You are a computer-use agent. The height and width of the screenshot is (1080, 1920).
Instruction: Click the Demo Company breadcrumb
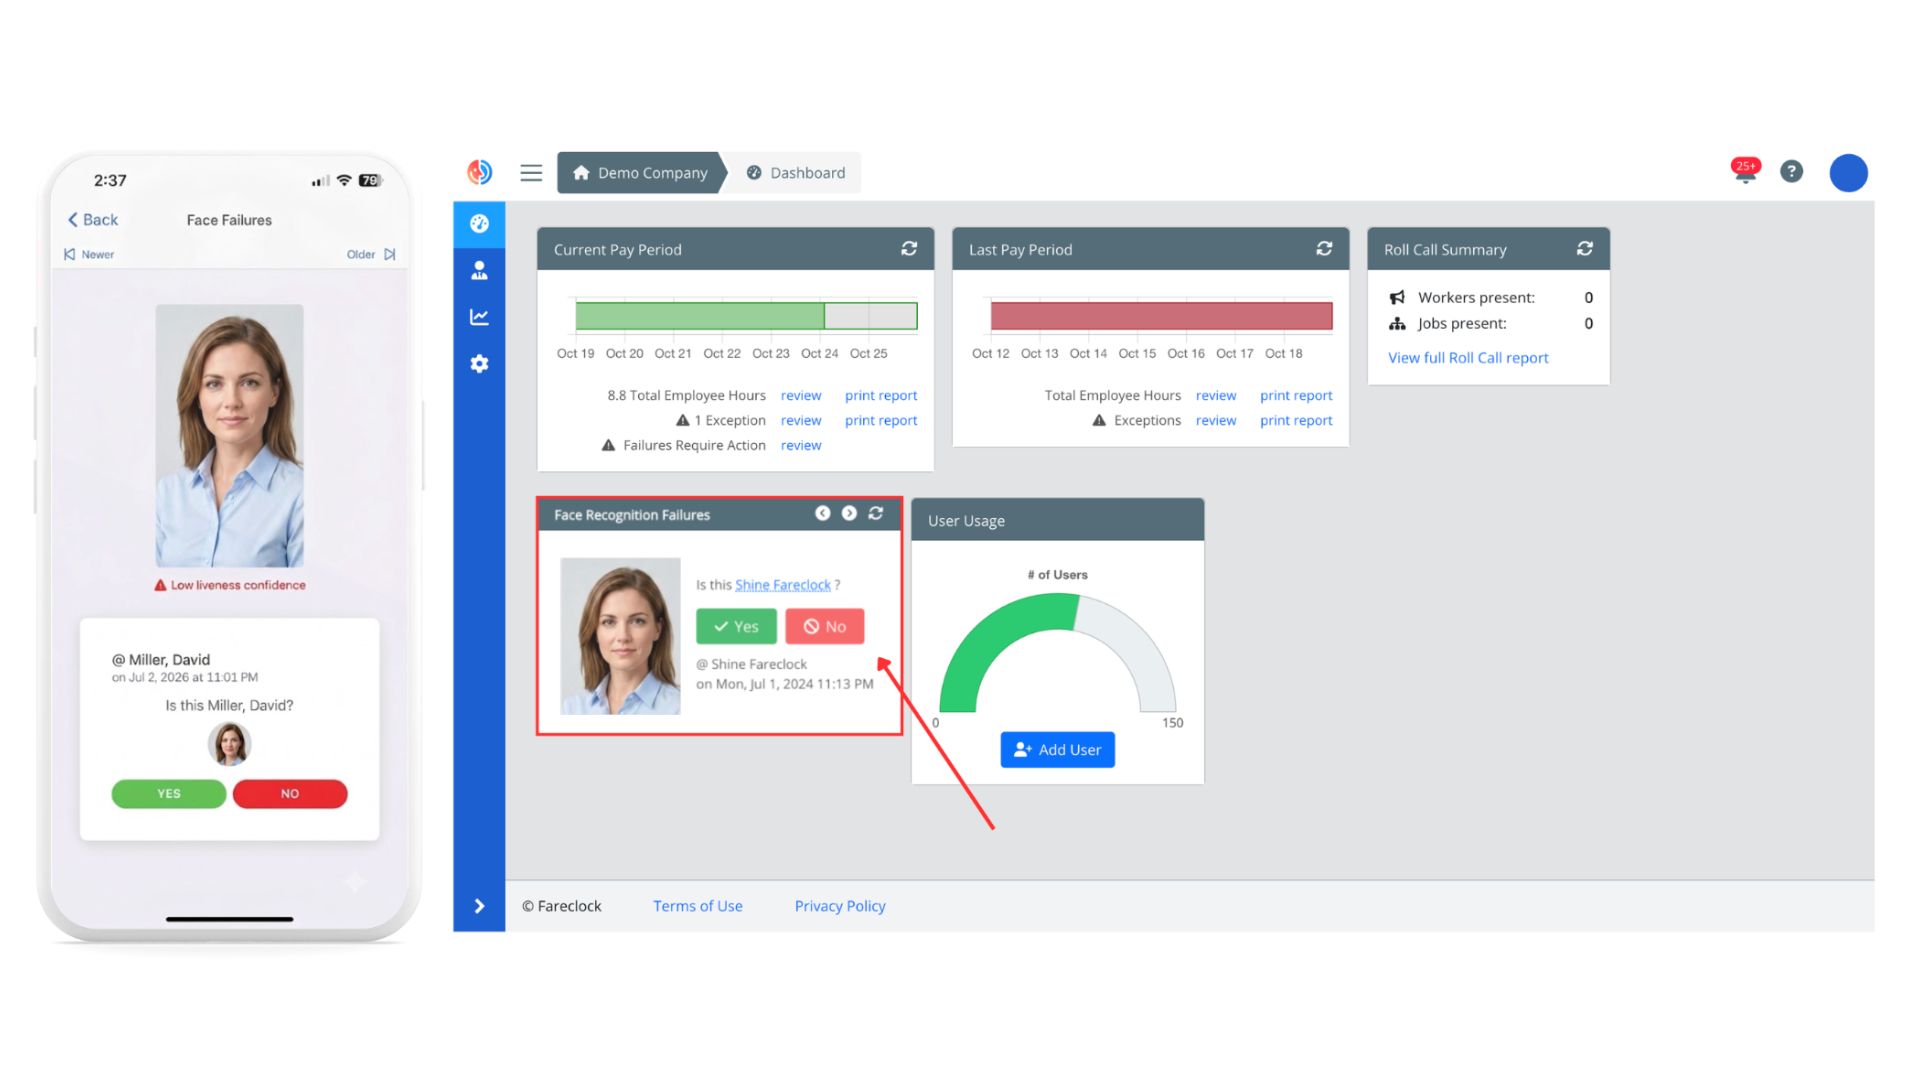point(640,173)
